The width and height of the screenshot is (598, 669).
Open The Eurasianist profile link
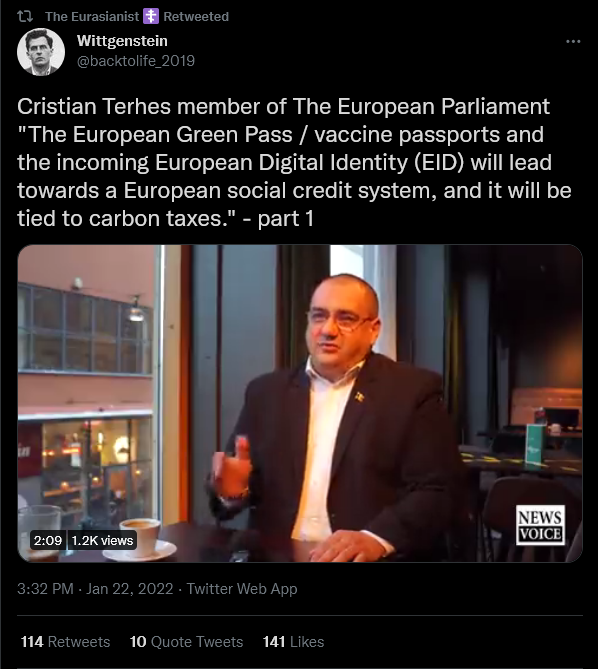click(92, 16)
